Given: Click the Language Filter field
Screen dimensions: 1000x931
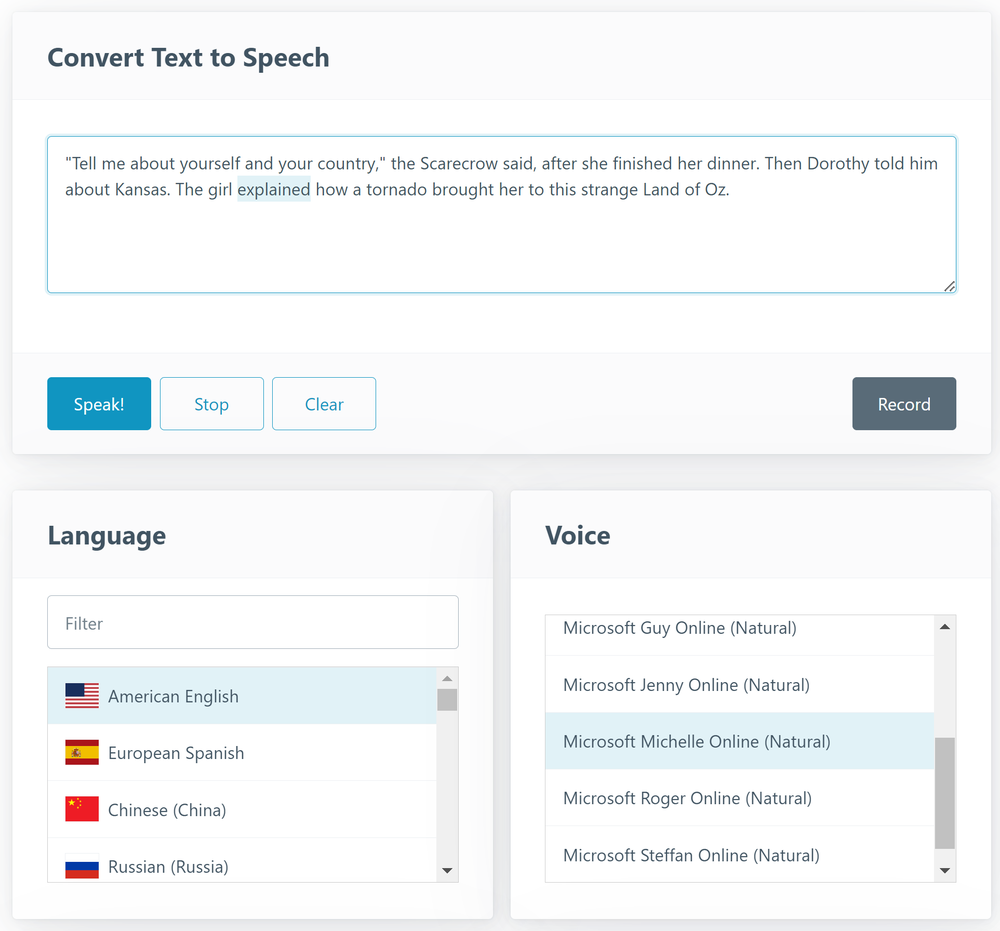Looking at the screenshot, I should (253, 622).
